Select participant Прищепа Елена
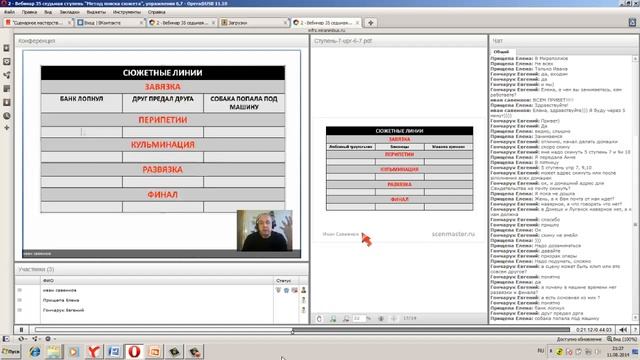Image resolution: width=640 pixels, height=360 pixels. pyautogui.click(x=61, y=300)
